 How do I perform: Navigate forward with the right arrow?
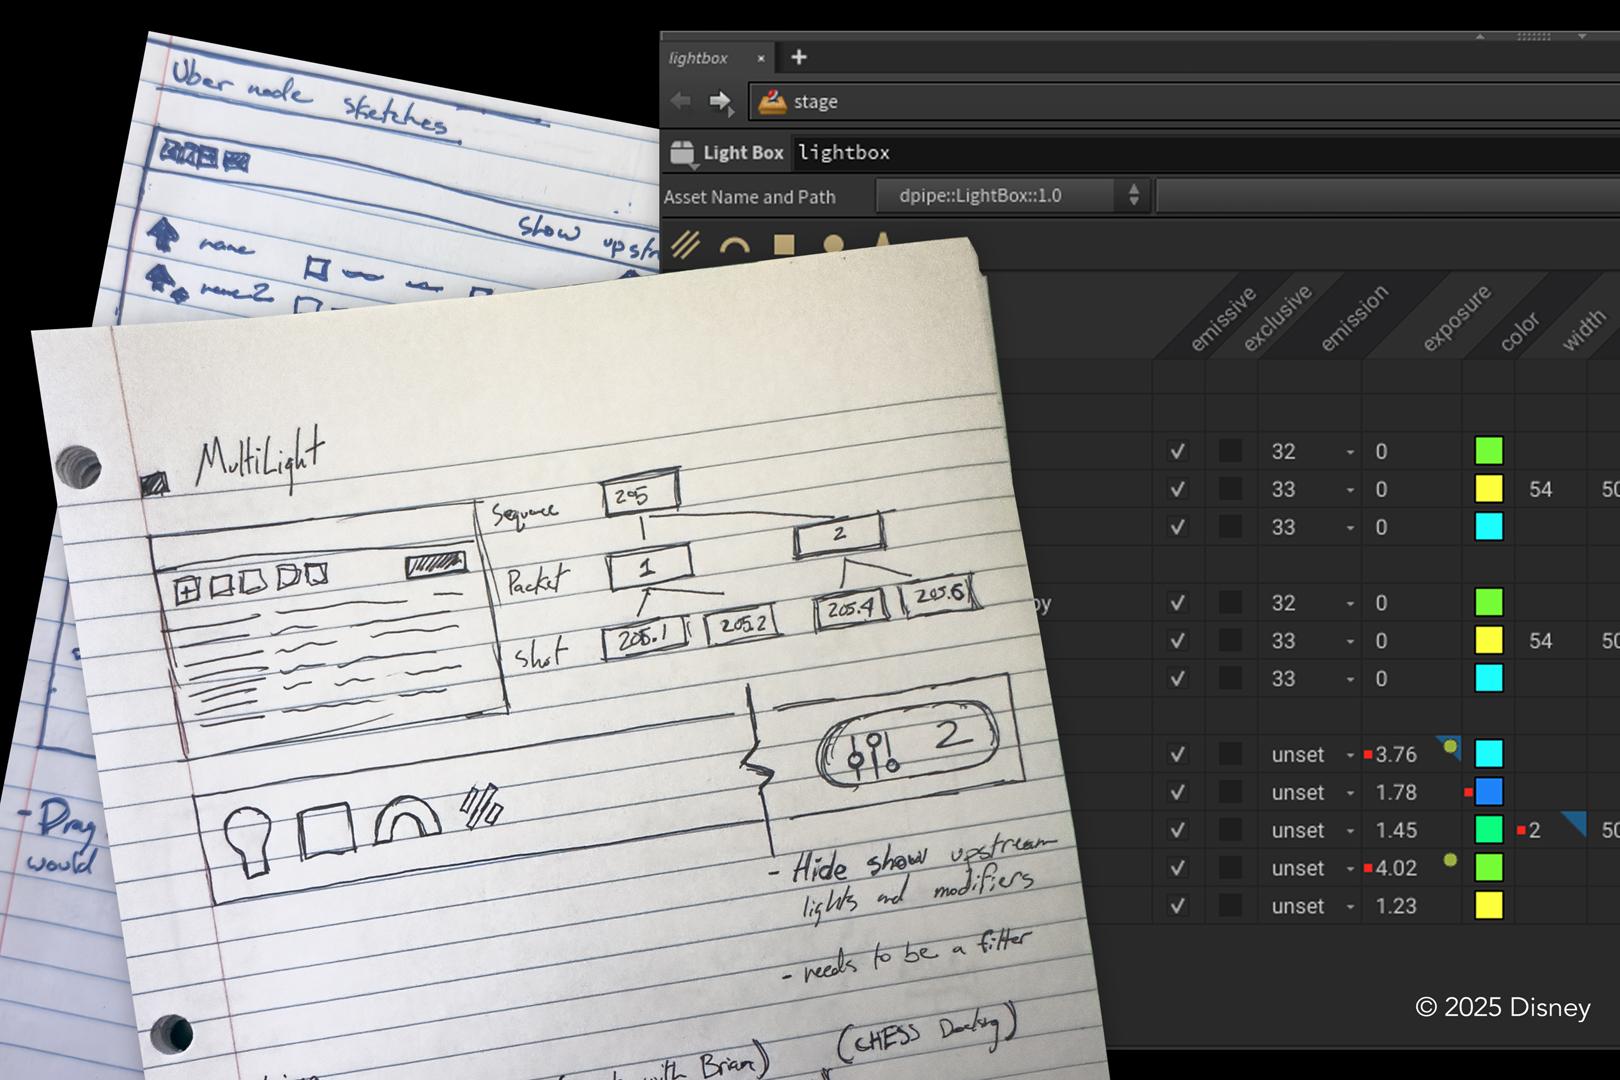720,101
